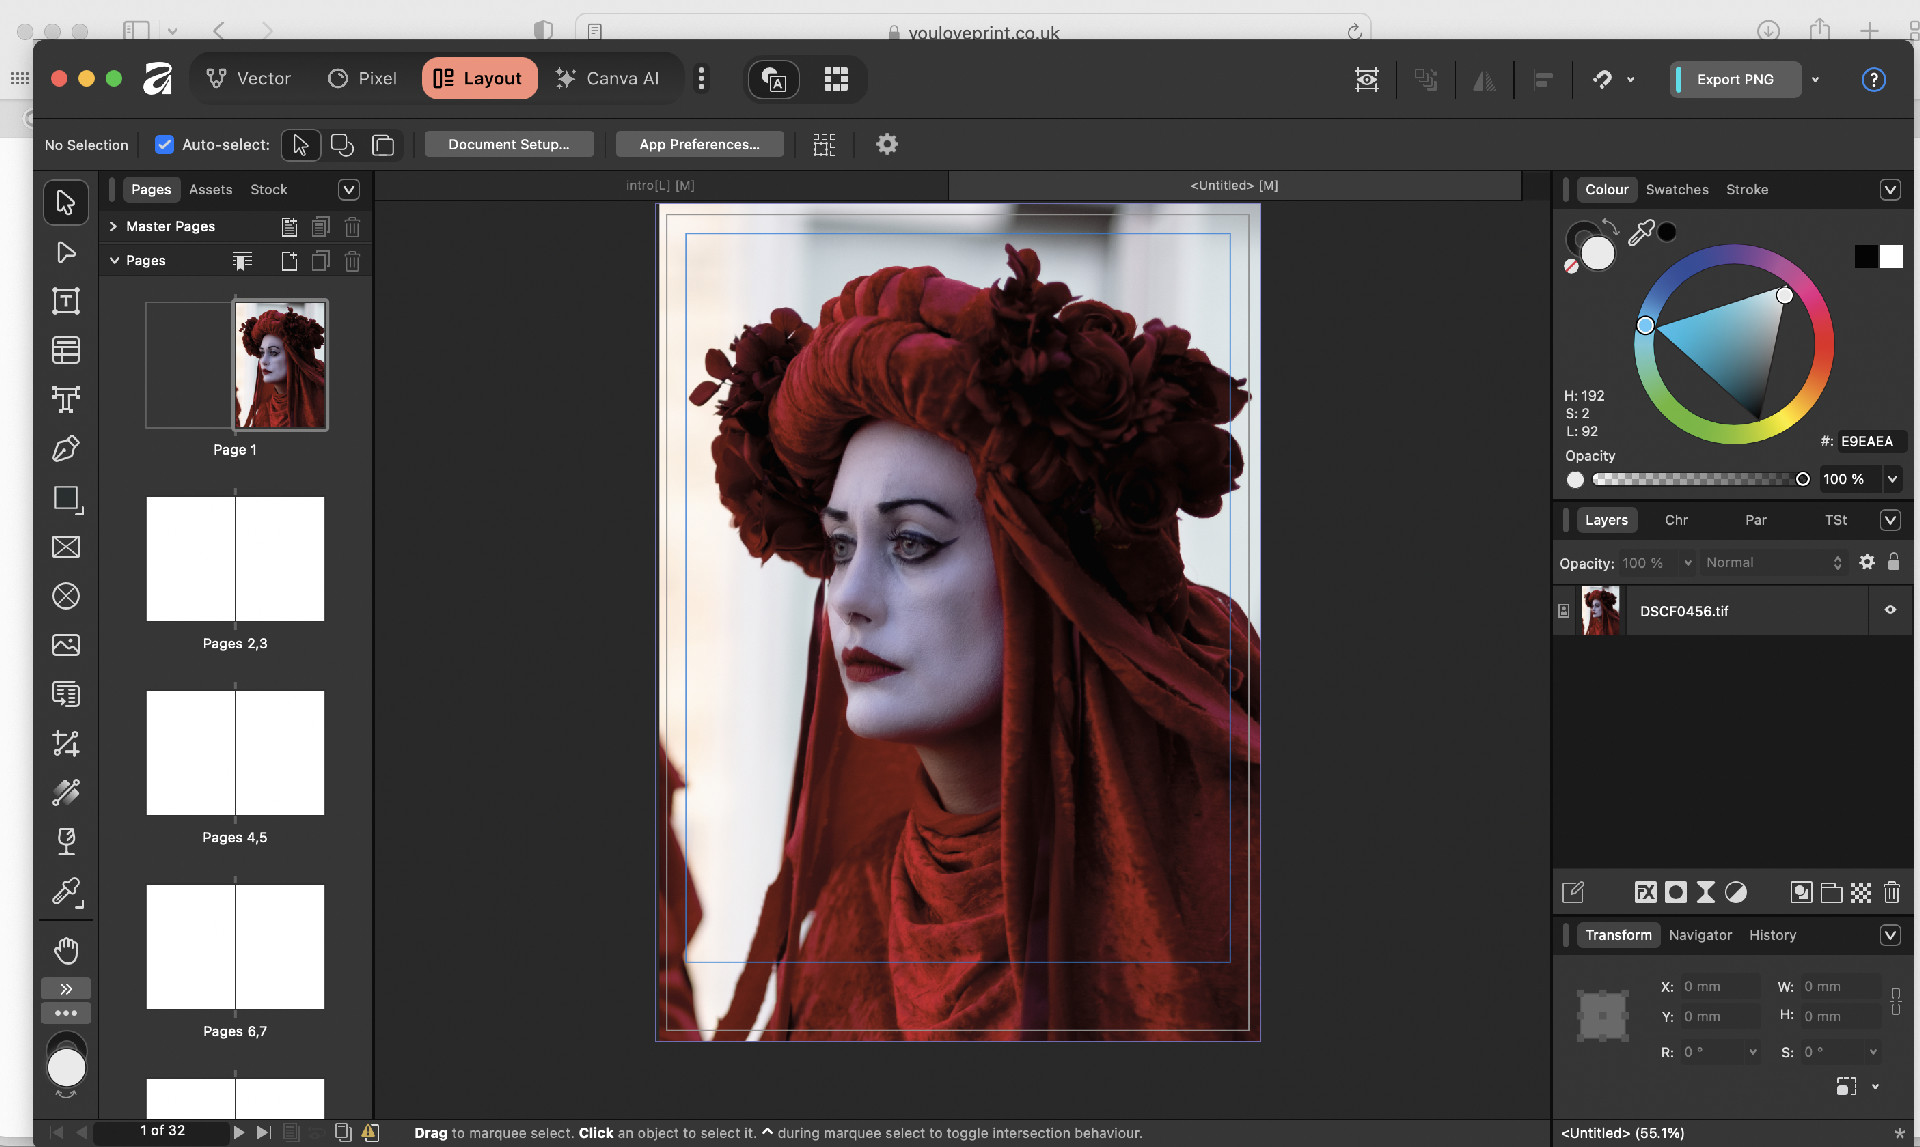Delete layer with Layers trash icon

tap(1891, 892)
